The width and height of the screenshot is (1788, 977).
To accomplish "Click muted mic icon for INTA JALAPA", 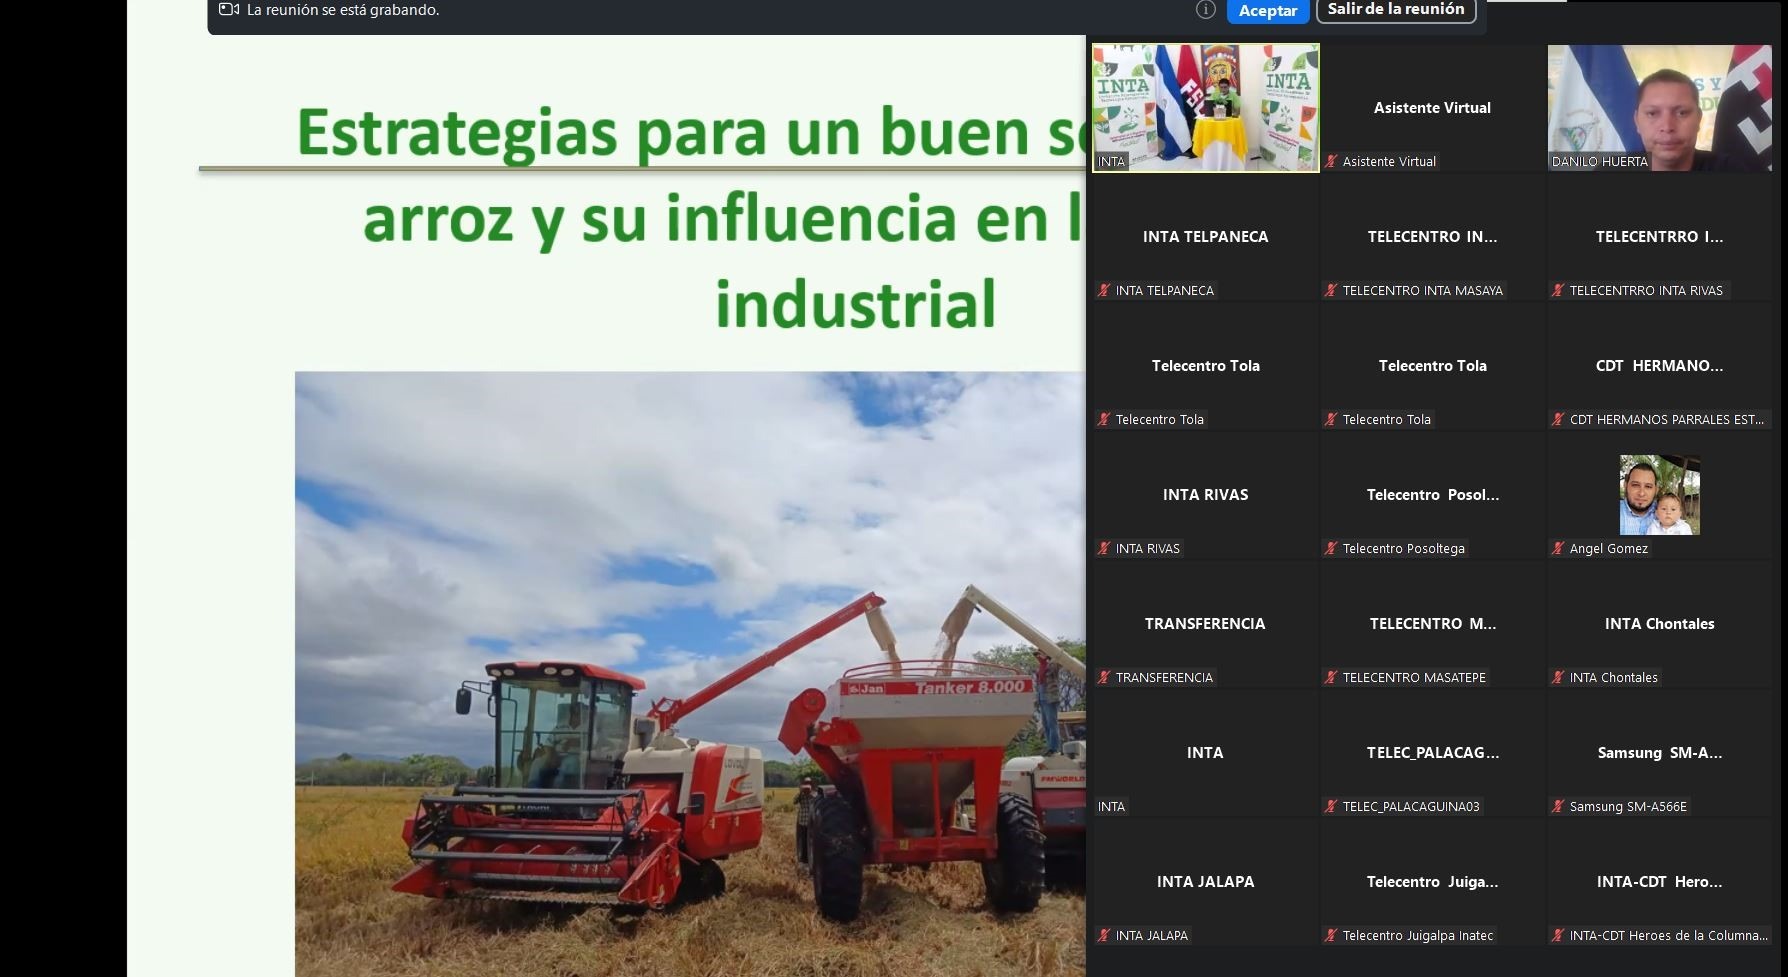I will [1104, 936].
